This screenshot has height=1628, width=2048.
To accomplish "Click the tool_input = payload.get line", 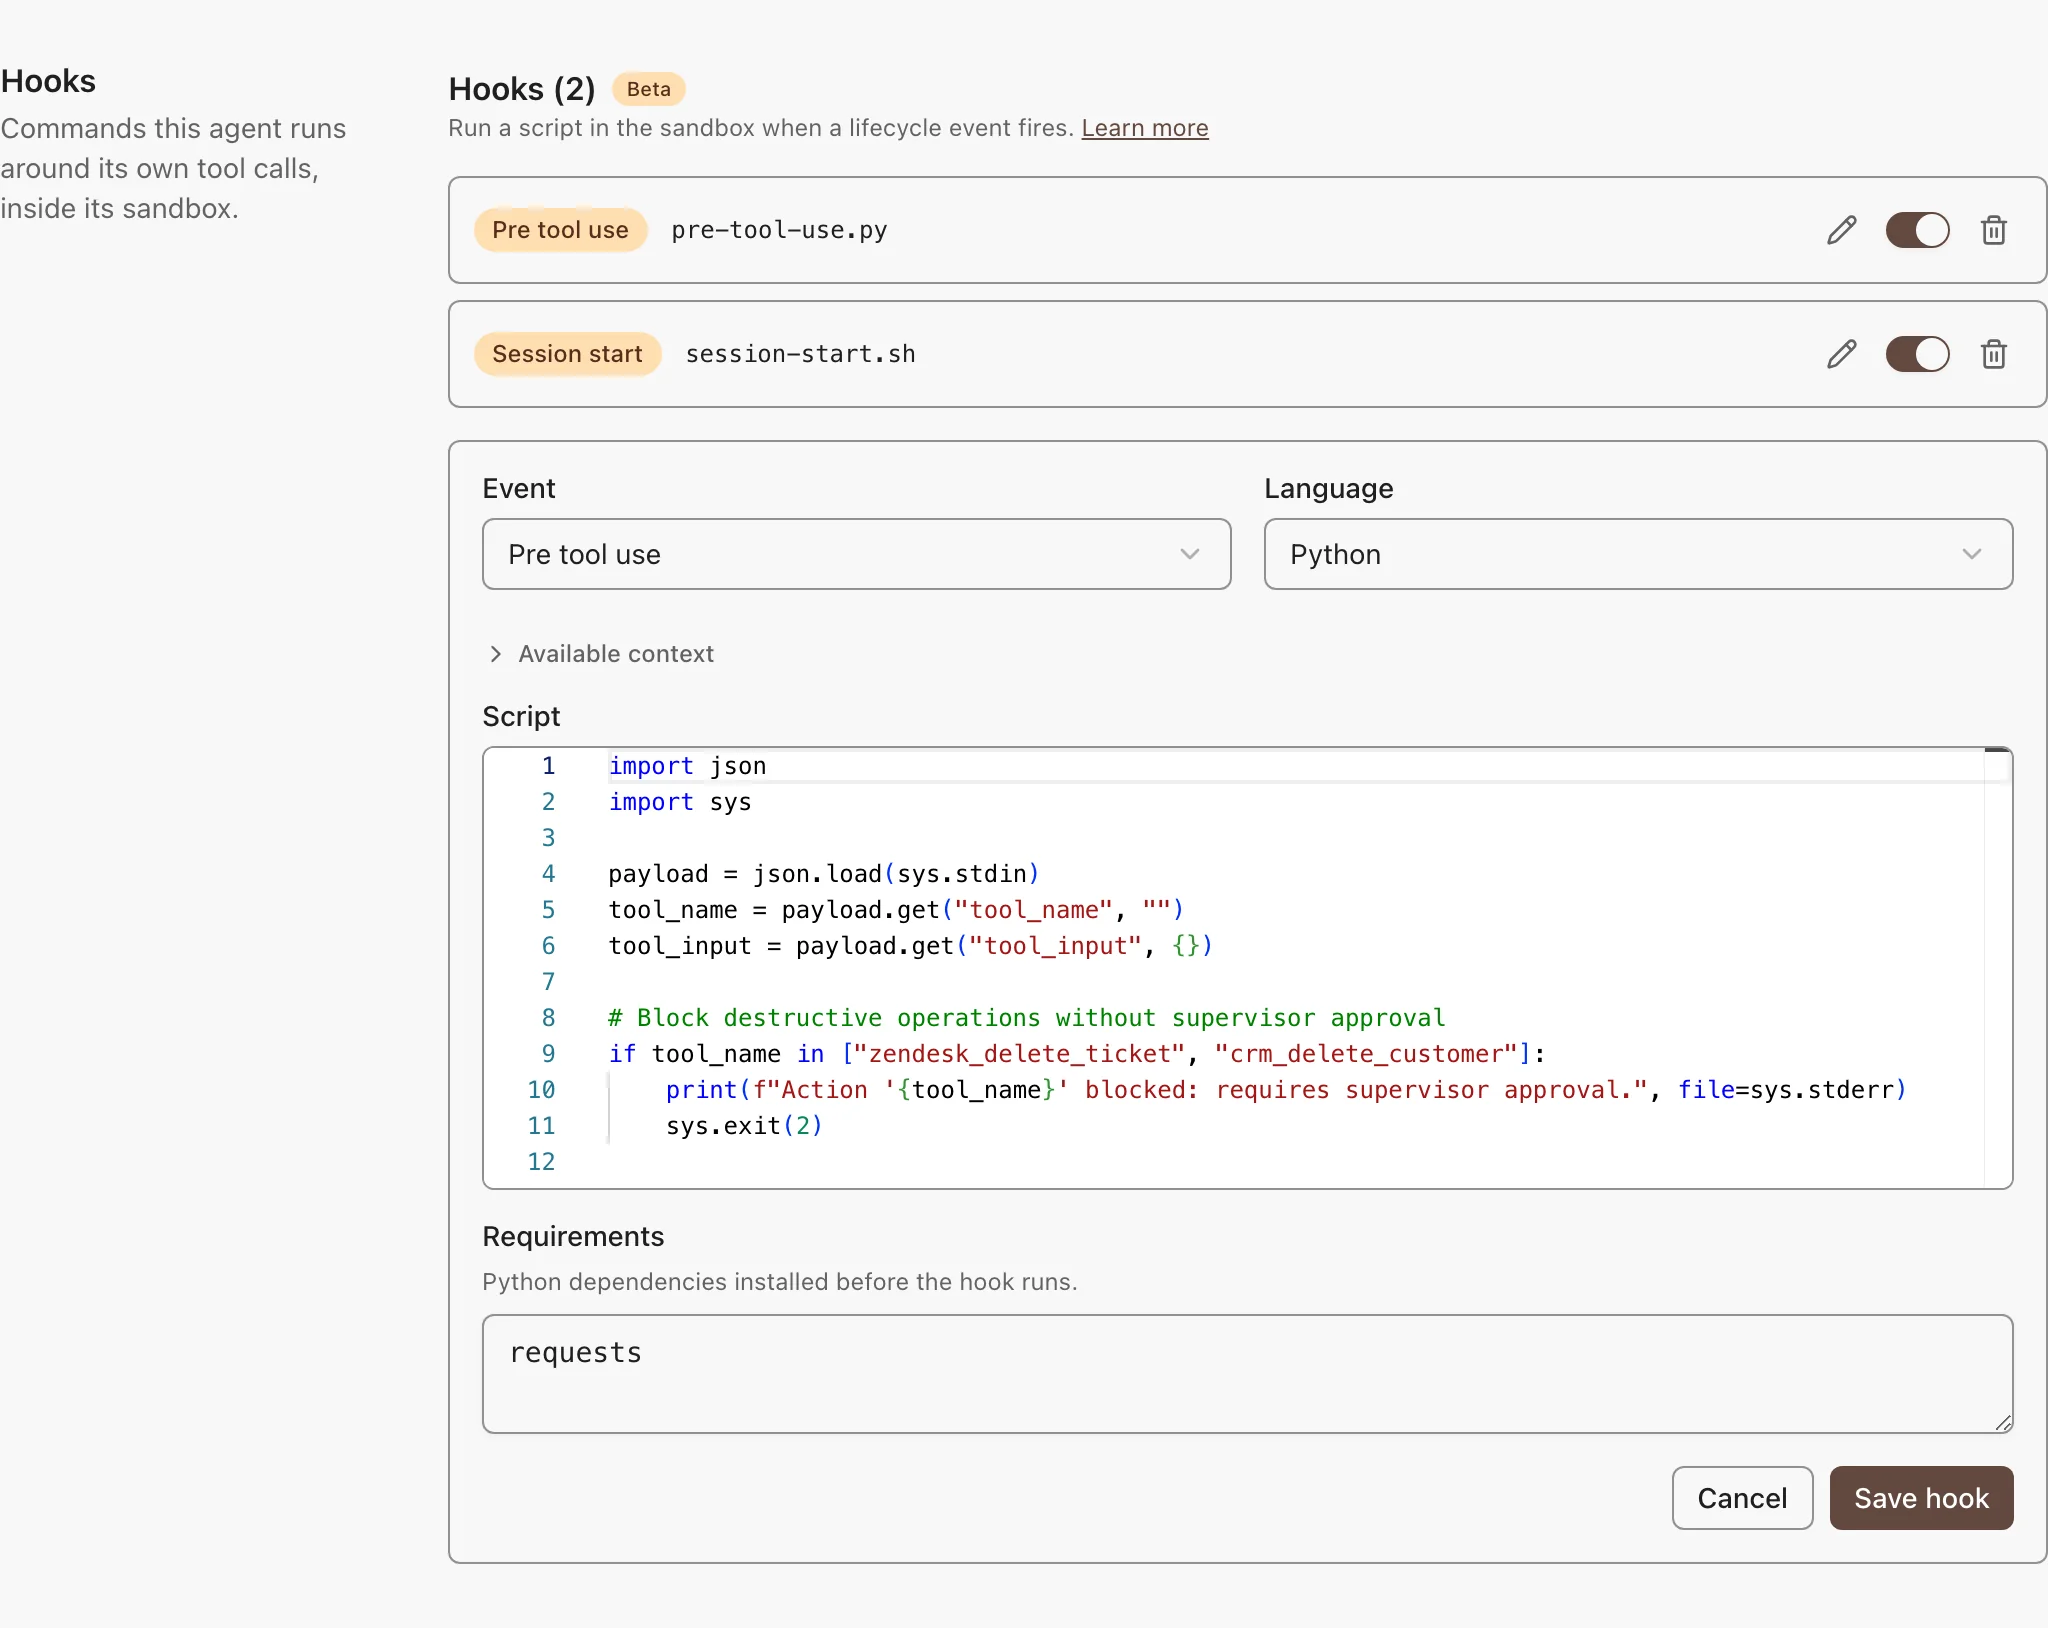I will tap(910, 946).
